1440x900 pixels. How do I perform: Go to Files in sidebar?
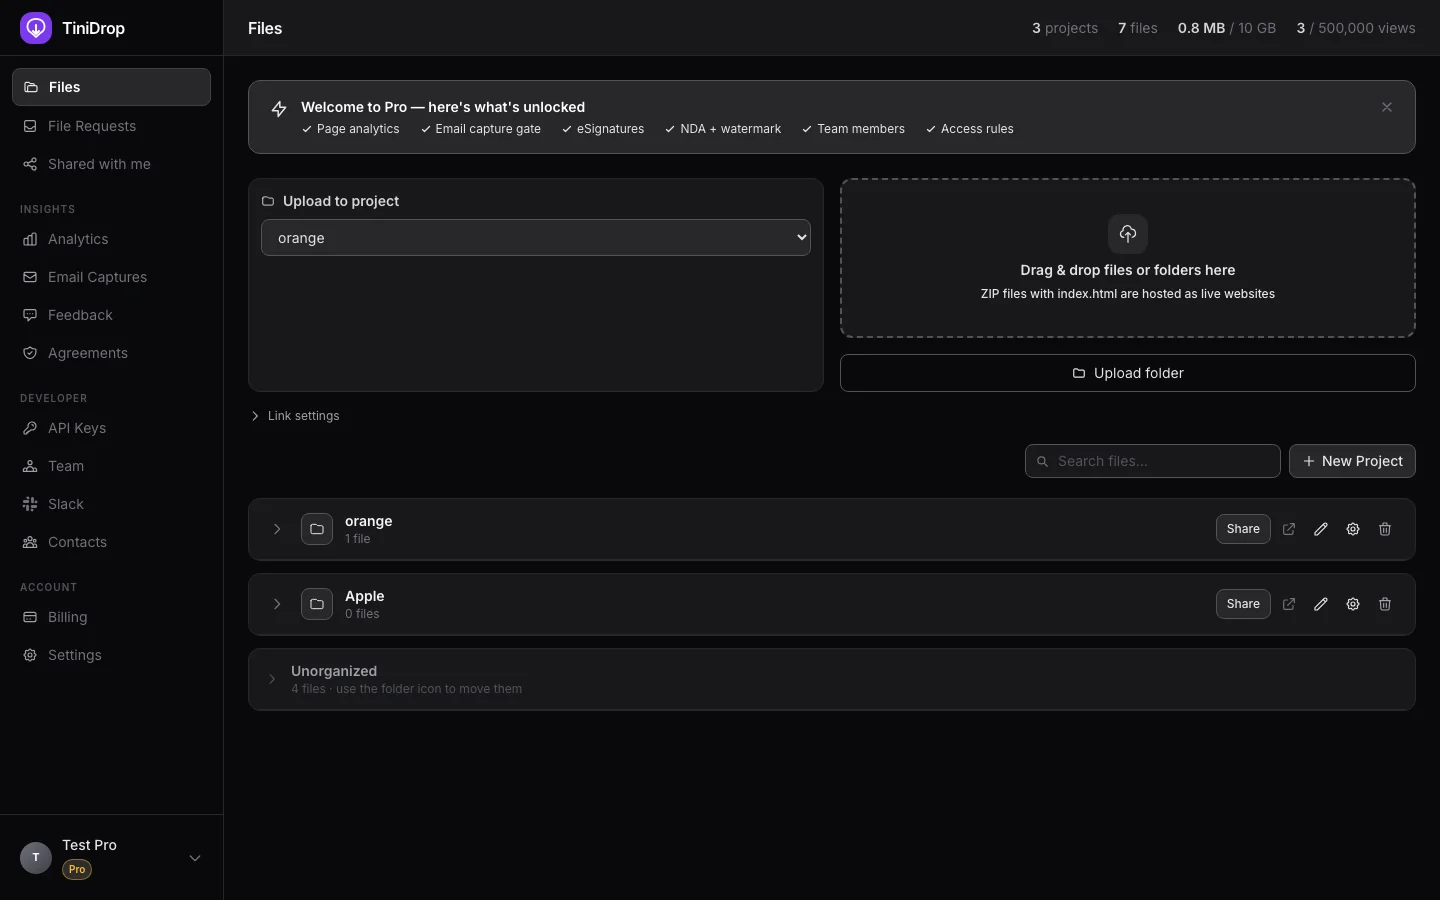pos(111,87)
